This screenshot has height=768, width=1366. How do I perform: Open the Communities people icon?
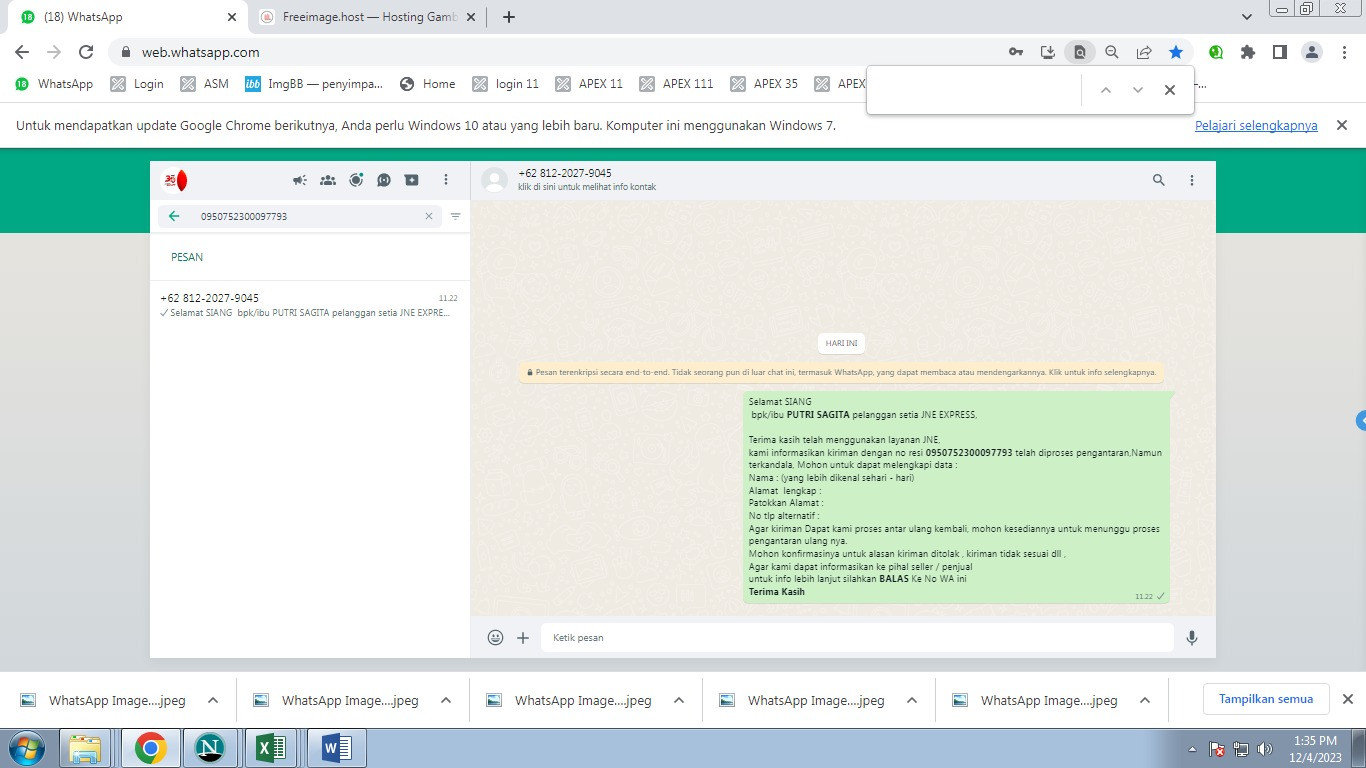point(328,180)
